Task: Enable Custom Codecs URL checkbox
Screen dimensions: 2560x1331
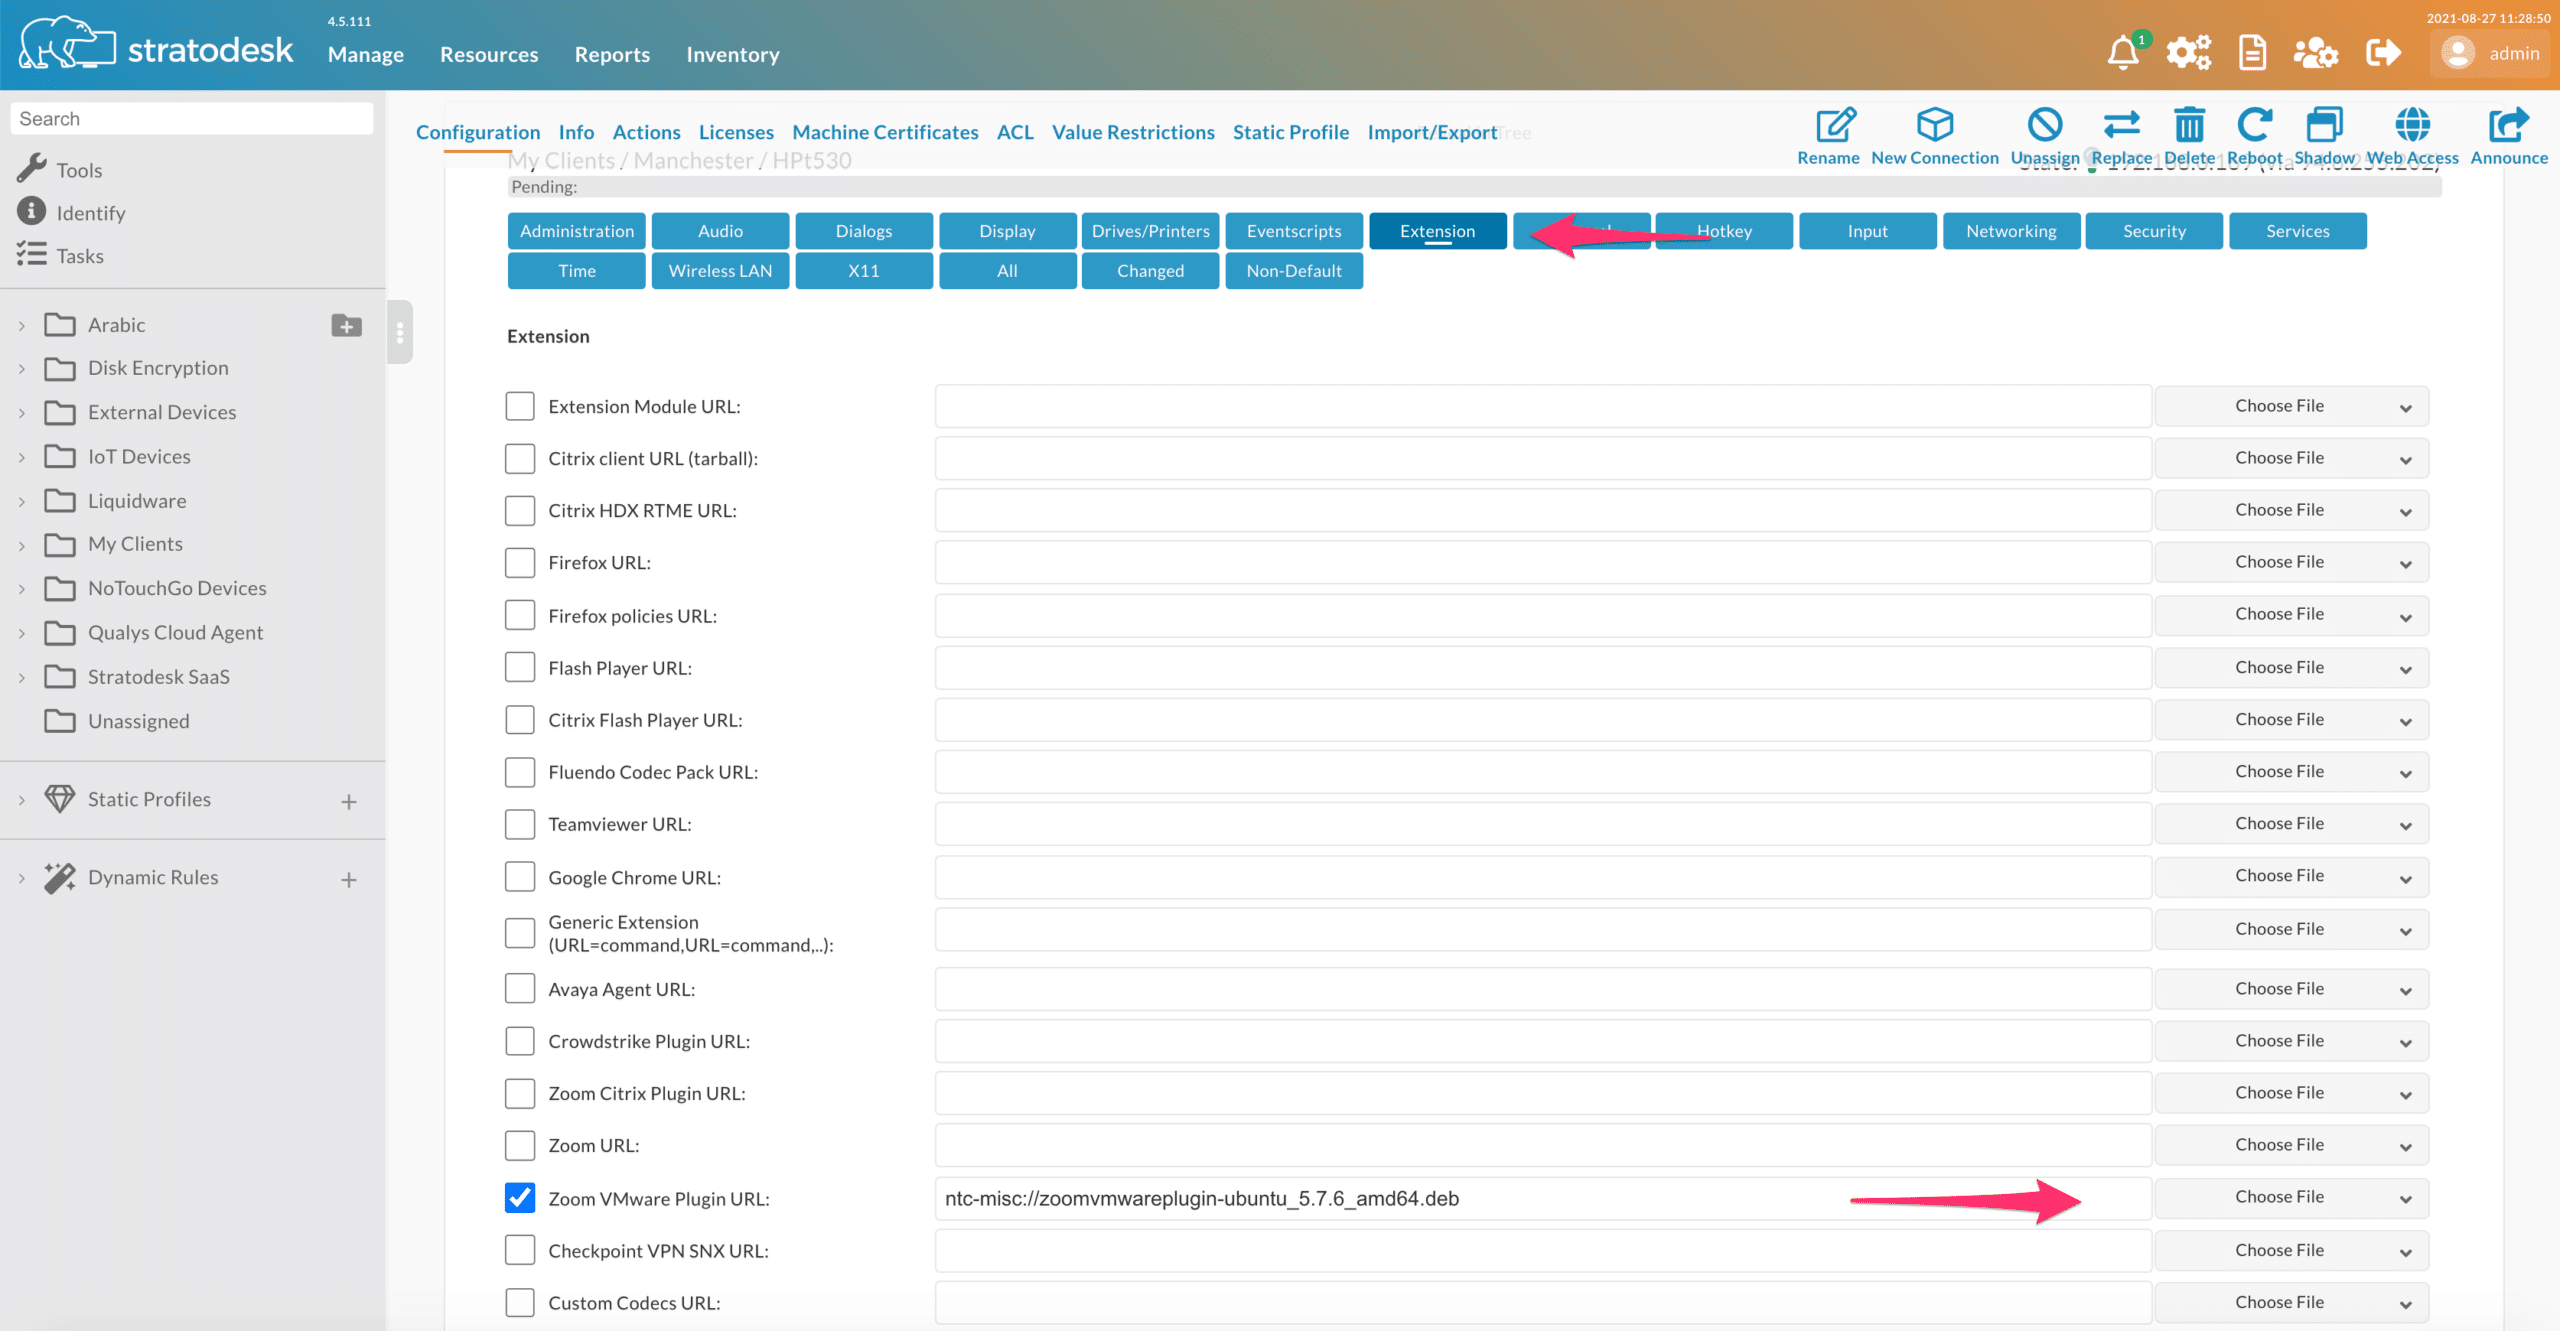Action: pyautogui.click(x=519, y=1302)
